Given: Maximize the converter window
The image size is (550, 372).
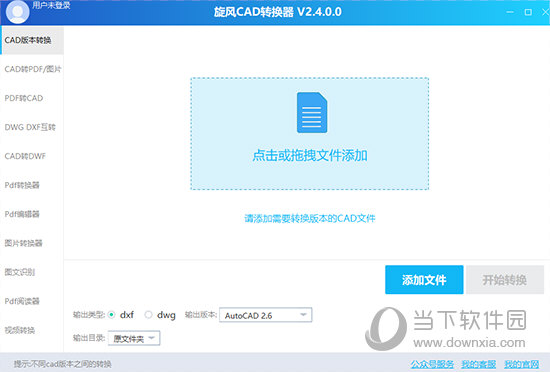Looking at the screenshot, I should click(528, 12).
